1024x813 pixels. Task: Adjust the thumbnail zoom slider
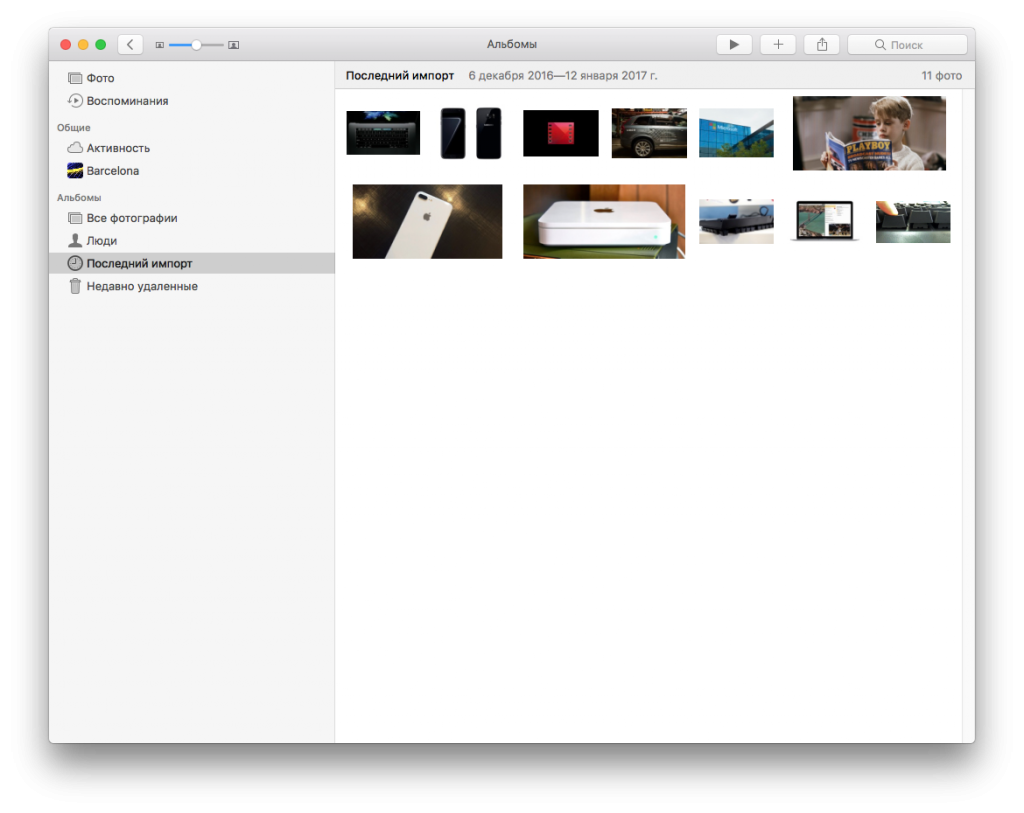[x=196, y=45]
